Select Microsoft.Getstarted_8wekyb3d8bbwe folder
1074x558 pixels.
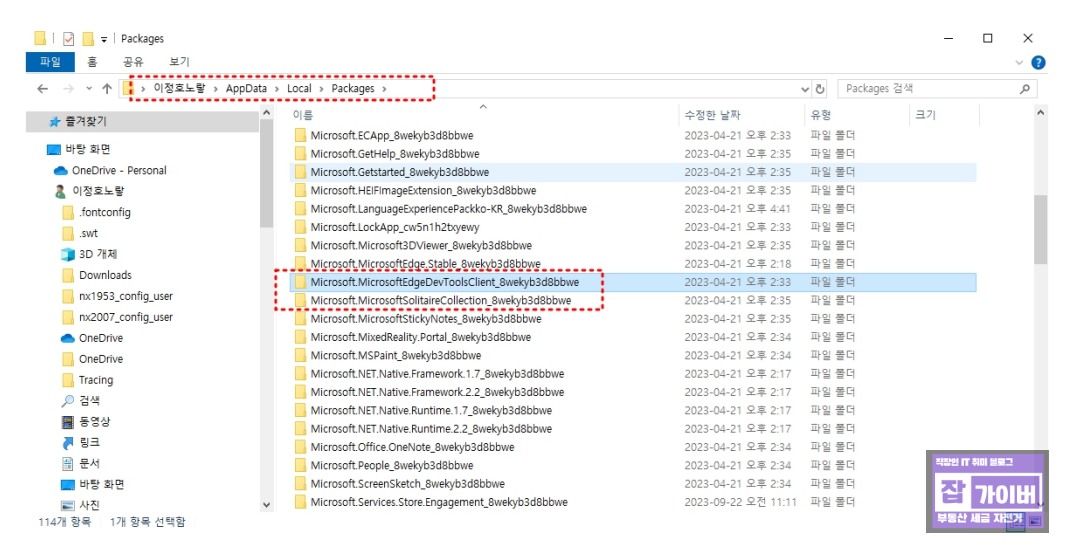click(x=399, y=173)
